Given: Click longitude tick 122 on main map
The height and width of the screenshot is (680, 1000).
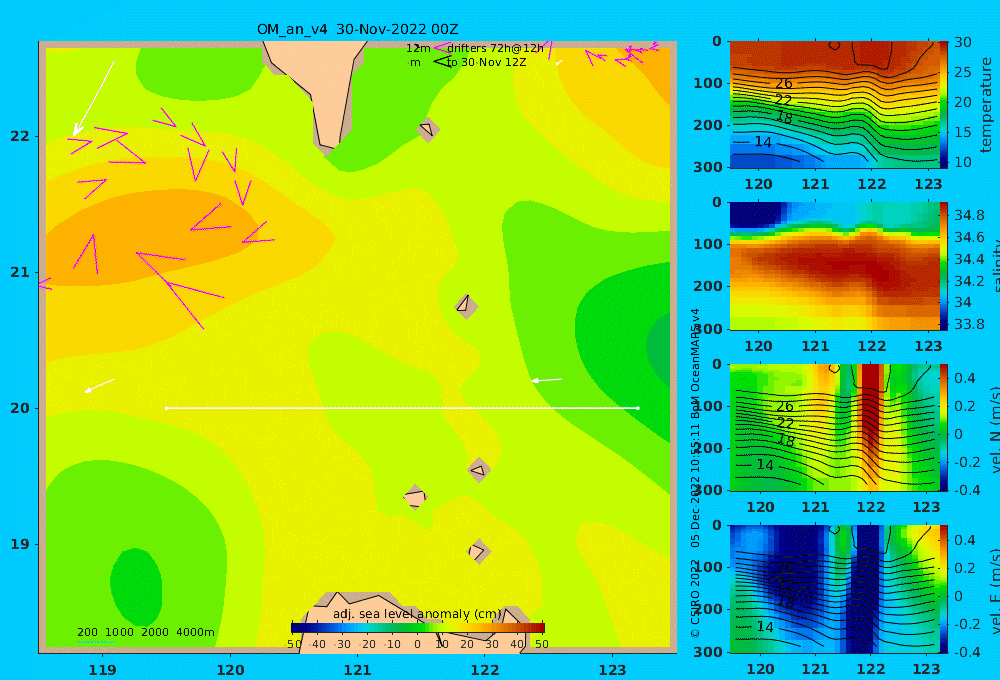Looking at the screenshot, I should 485,670.
